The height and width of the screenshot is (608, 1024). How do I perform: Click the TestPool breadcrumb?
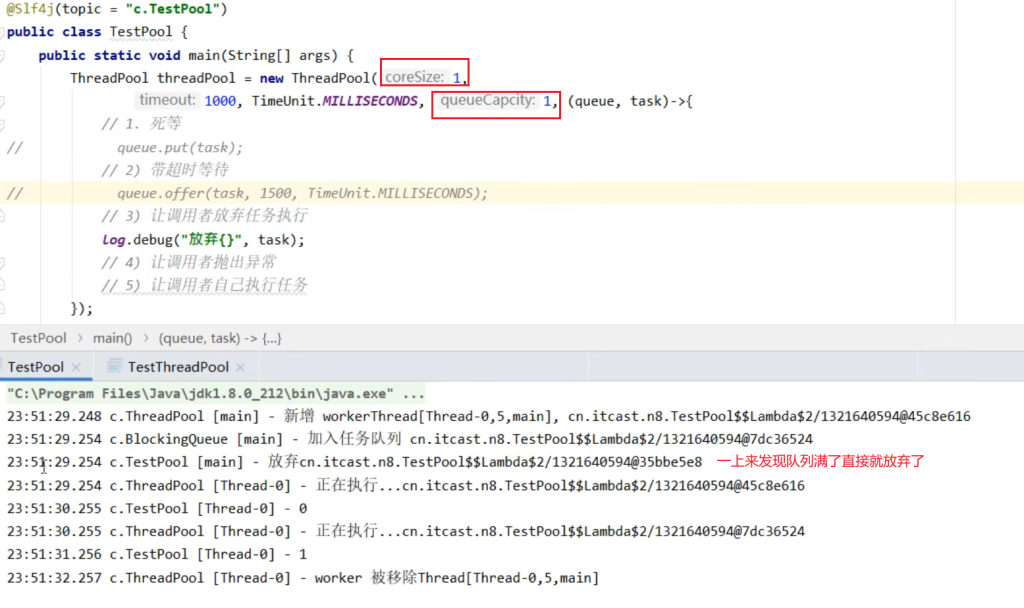click(x=38, y=338)
